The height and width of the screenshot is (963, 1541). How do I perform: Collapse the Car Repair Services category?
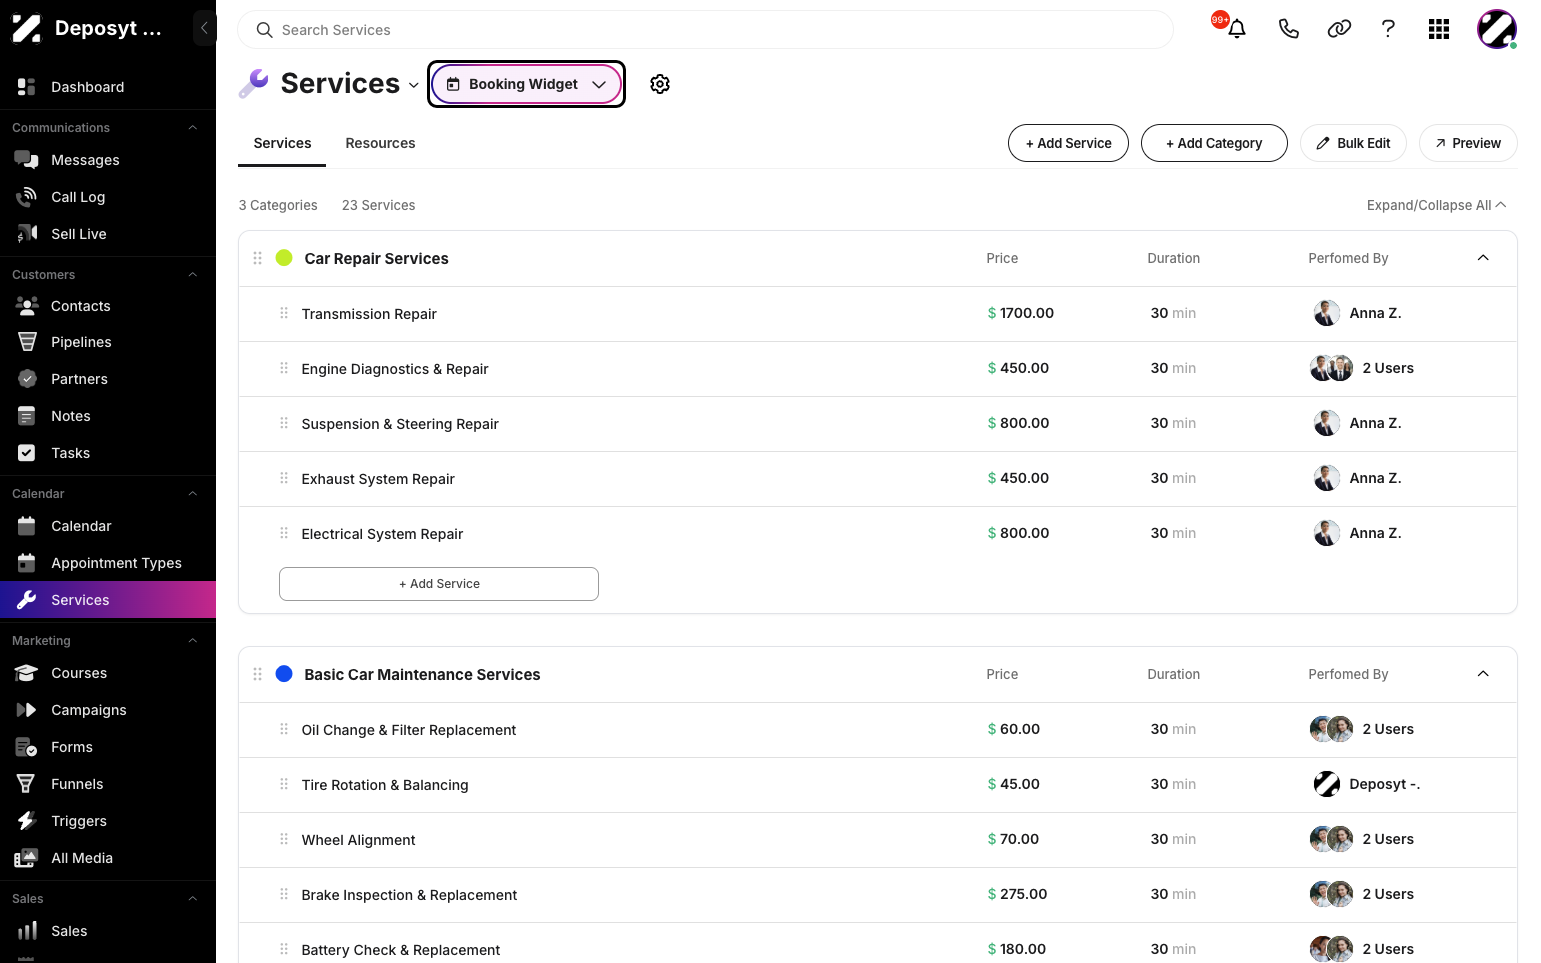(x=1483, y=258)
